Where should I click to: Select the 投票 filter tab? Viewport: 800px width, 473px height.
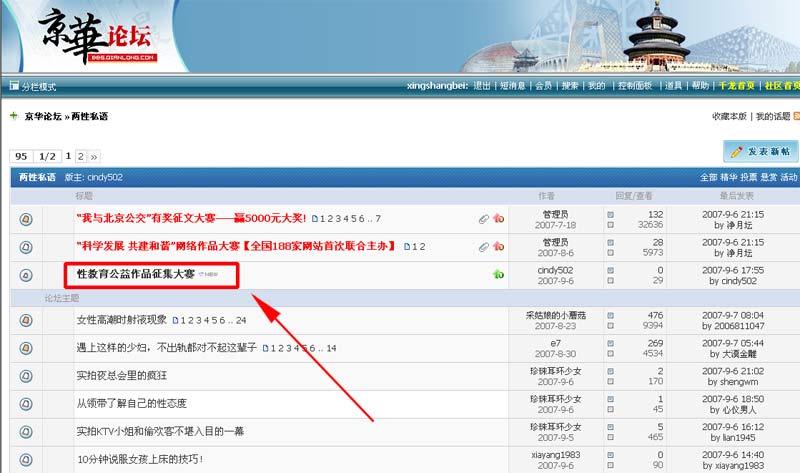point(749,177)
